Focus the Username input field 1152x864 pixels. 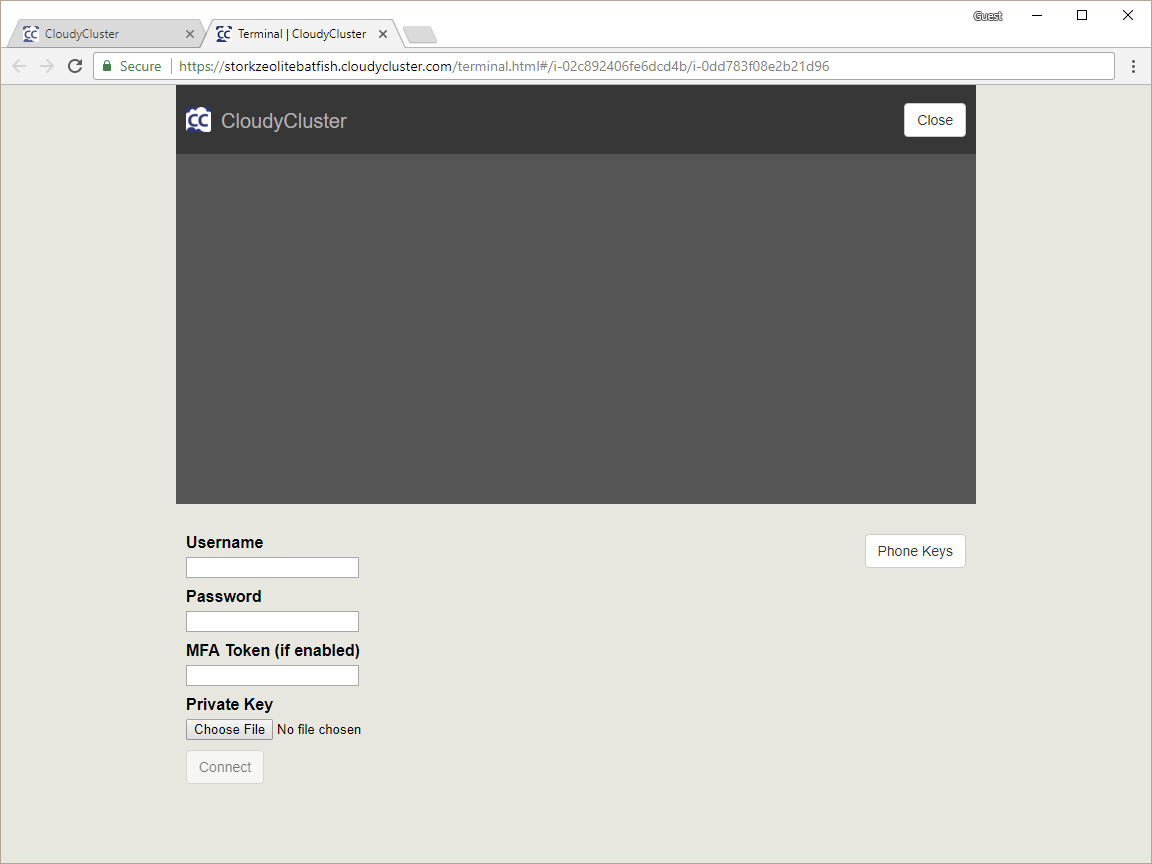pyautogui.click(x=273, y=567)
